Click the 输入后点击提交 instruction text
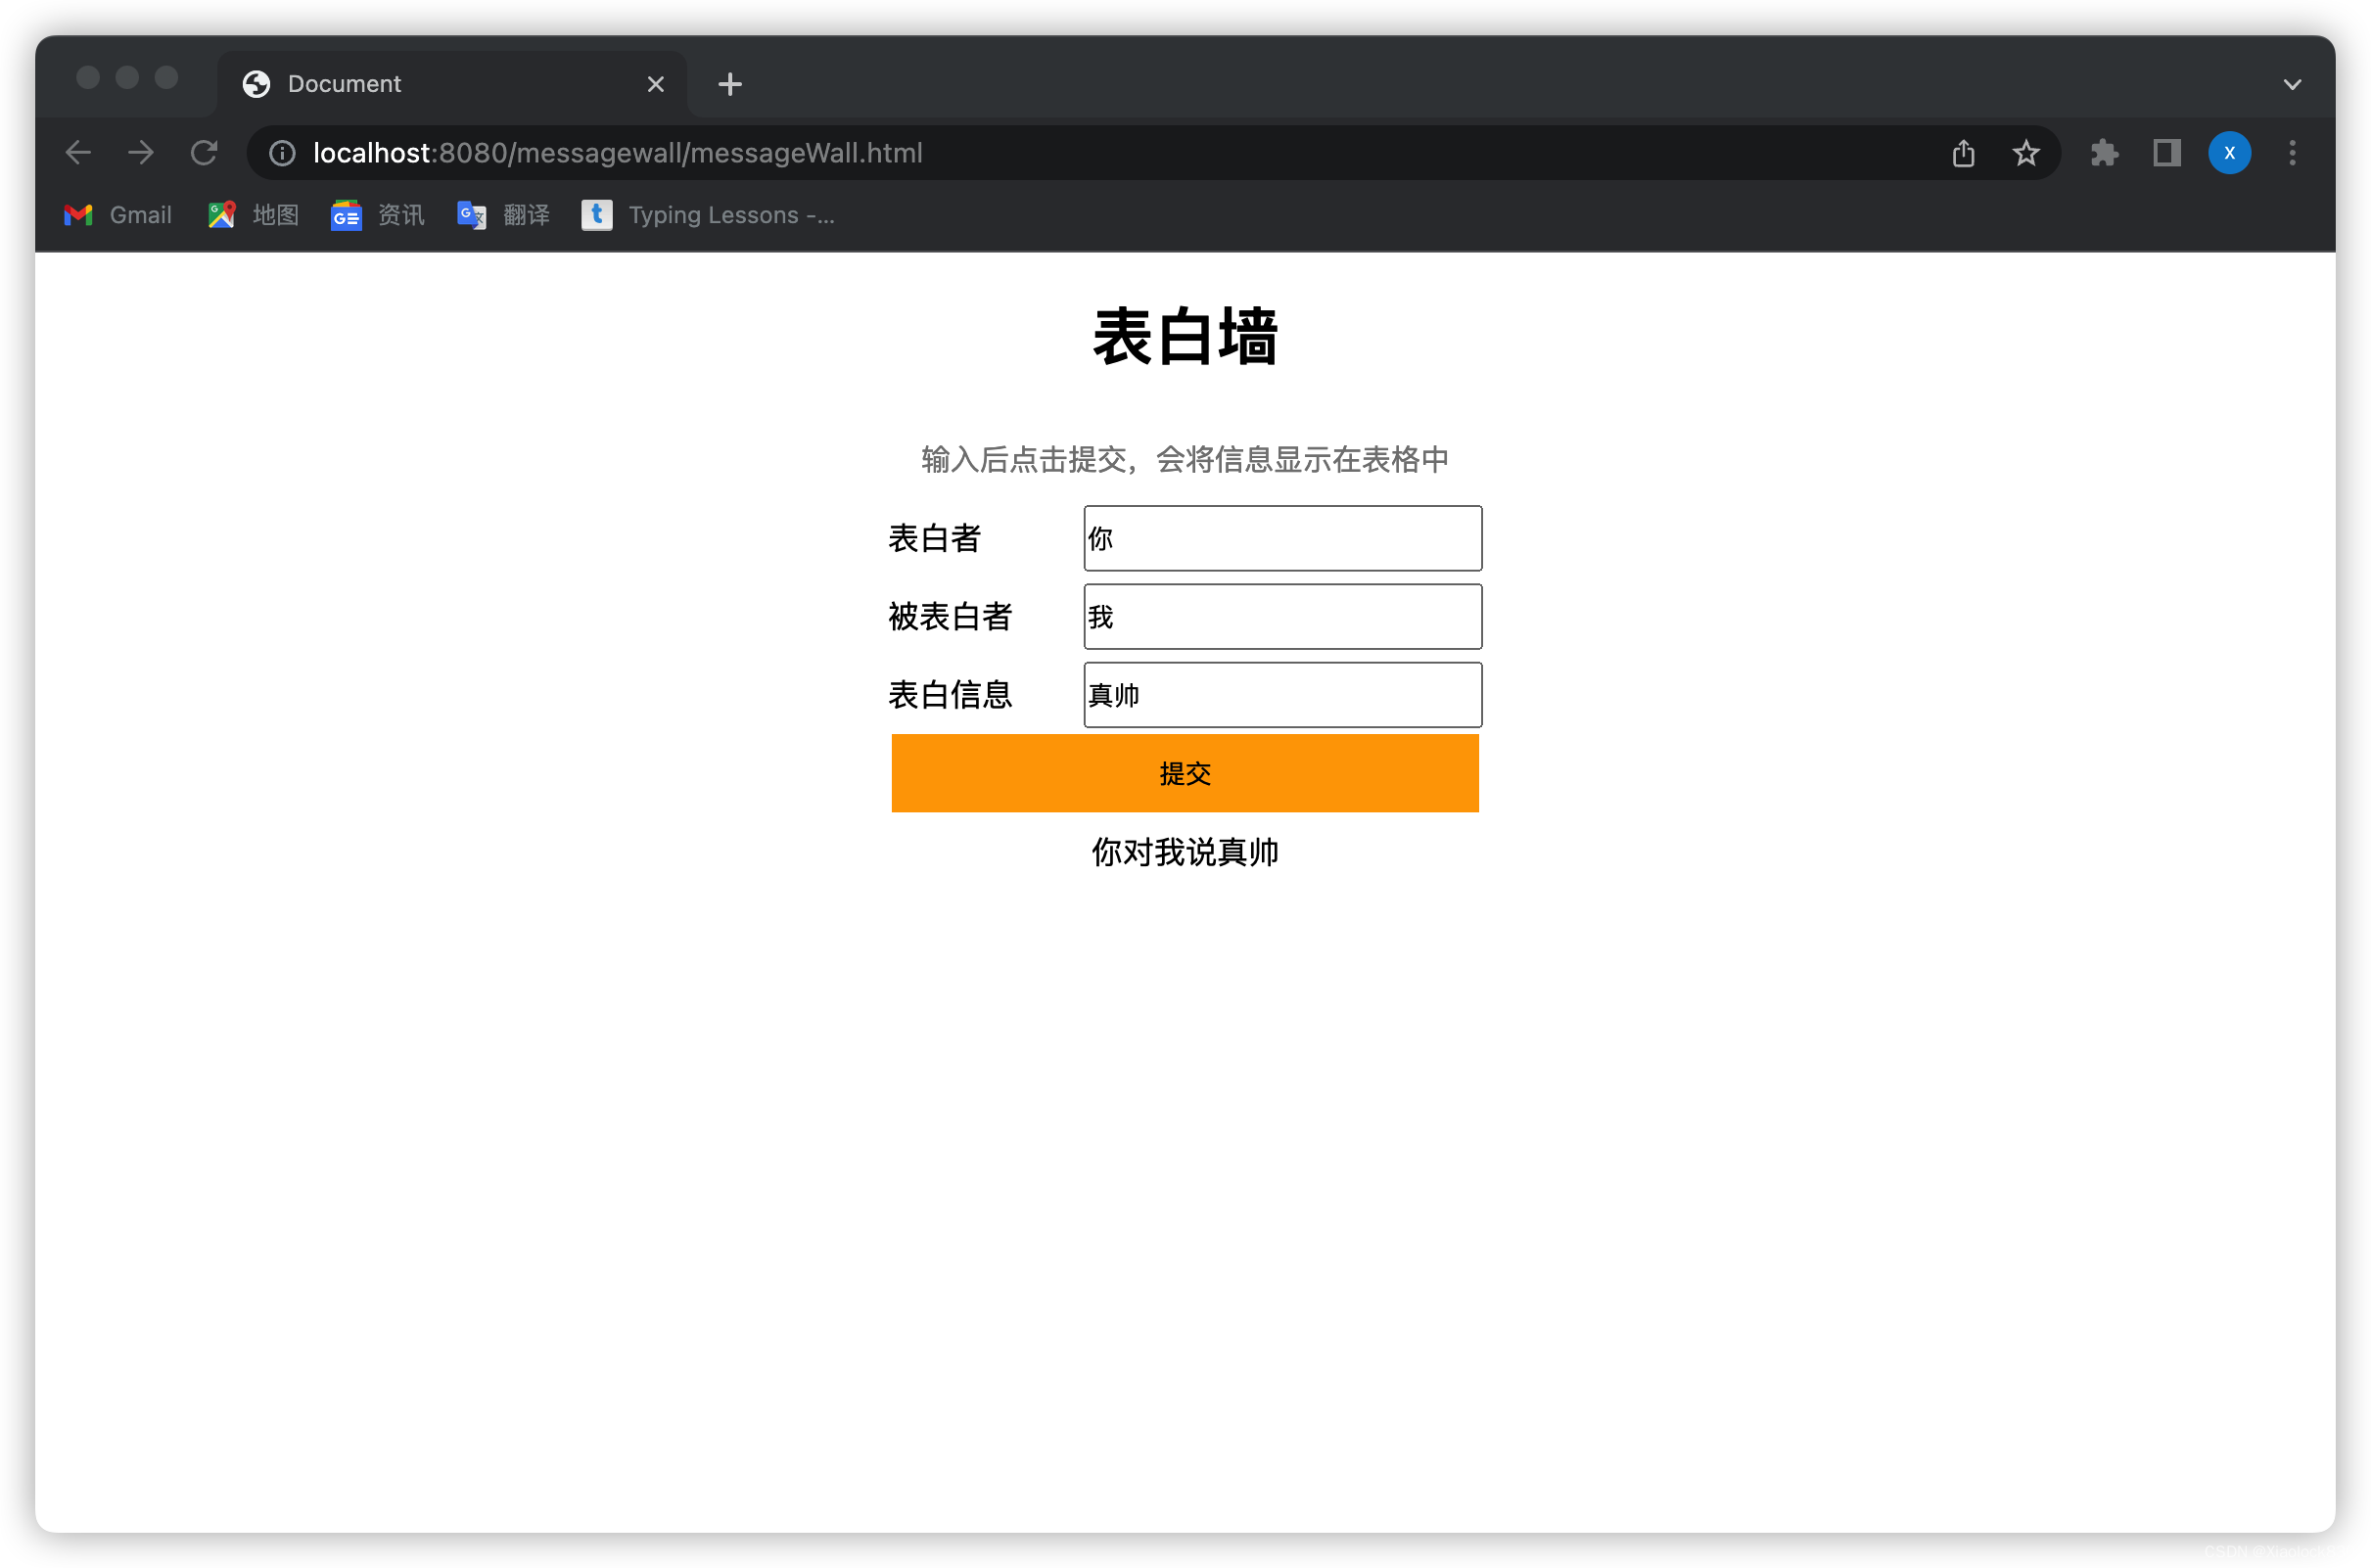Image resolution: width=2371 pixels, height=1568 pixels. (1185, 460)
